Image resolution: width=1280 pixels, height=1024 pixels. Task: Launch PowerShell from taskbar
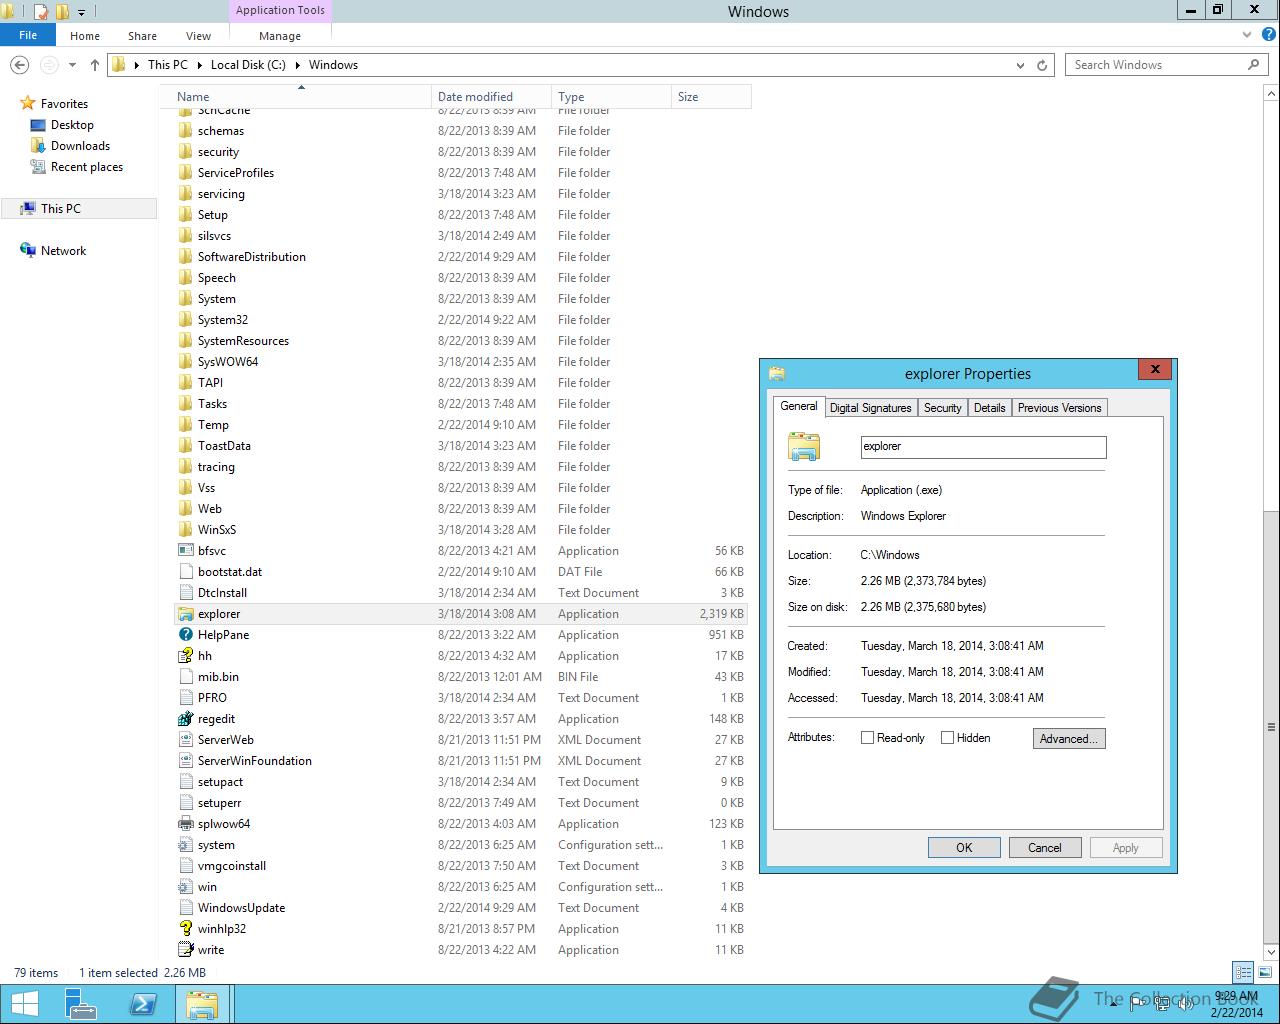pos(142,1004)
